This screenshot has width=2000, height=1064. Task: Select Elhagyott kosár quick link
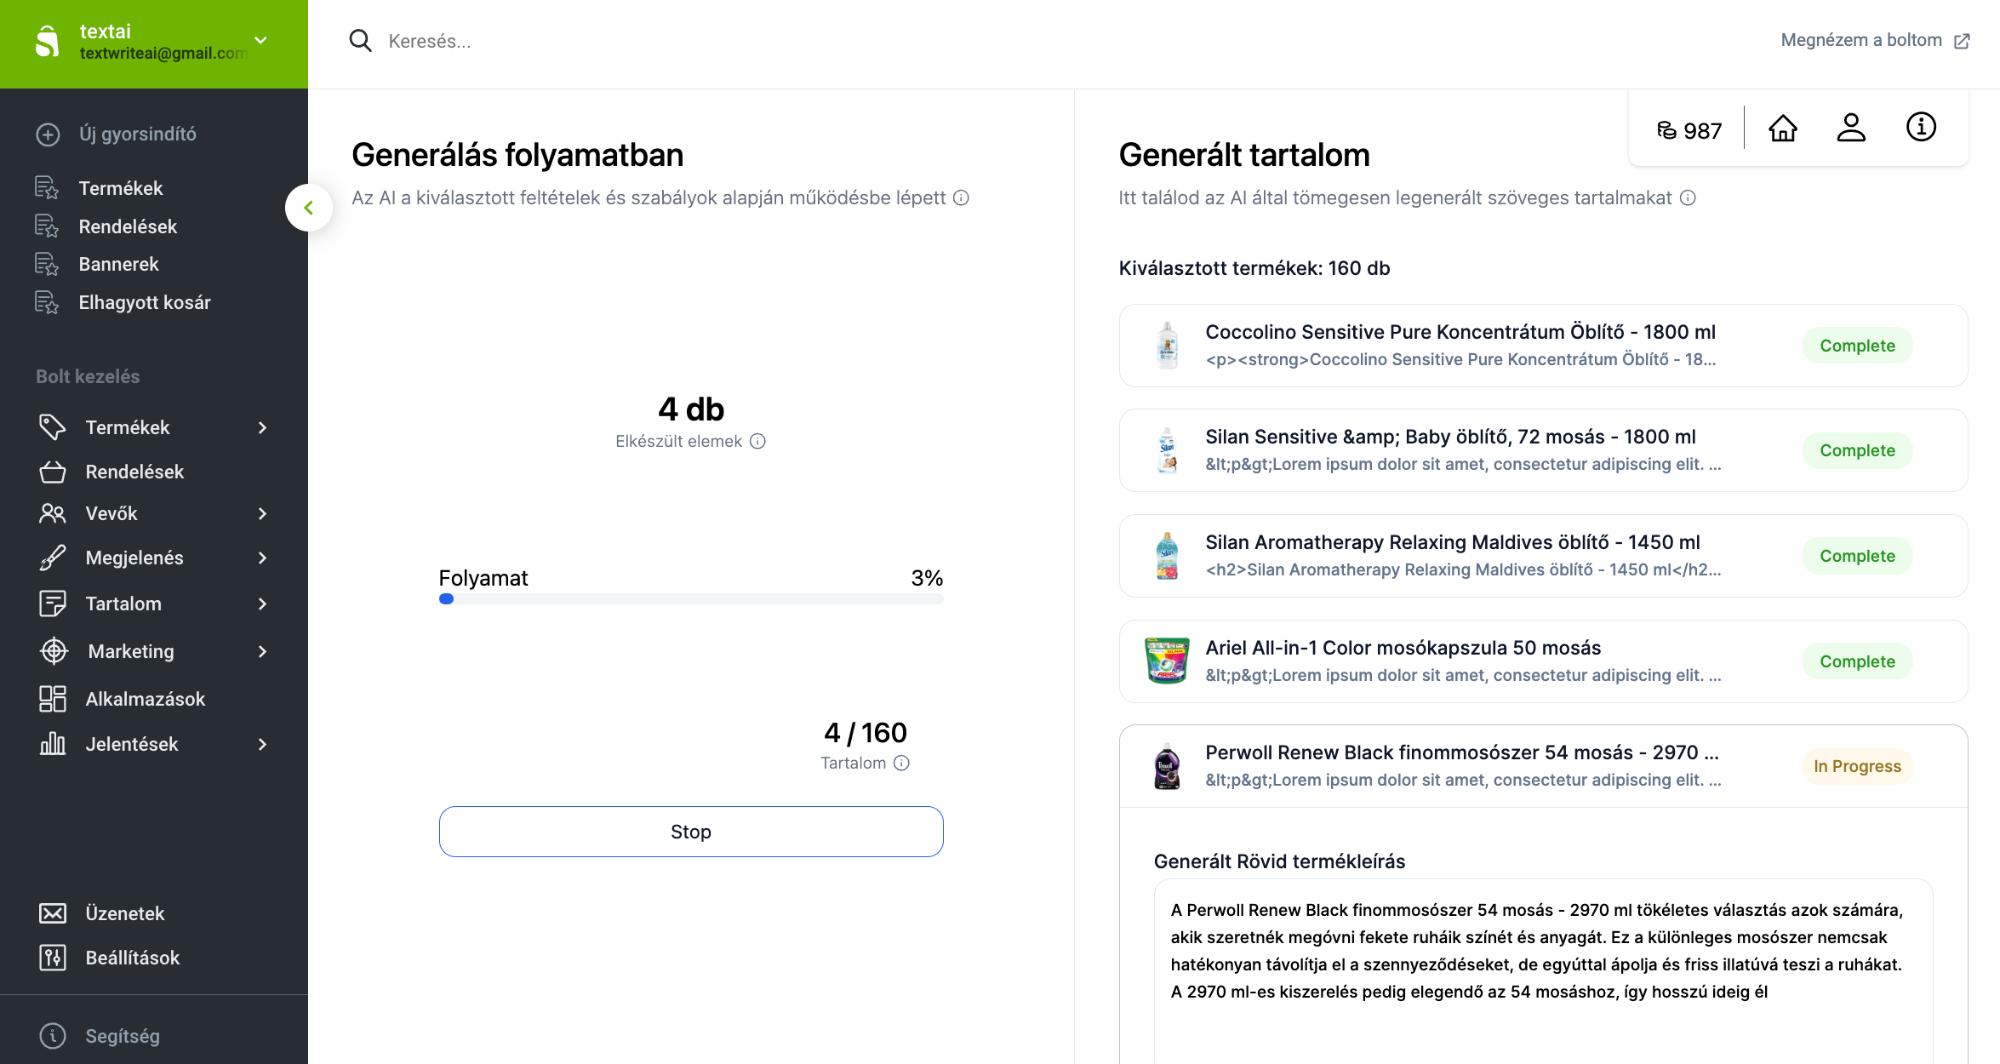click(144, 303)
